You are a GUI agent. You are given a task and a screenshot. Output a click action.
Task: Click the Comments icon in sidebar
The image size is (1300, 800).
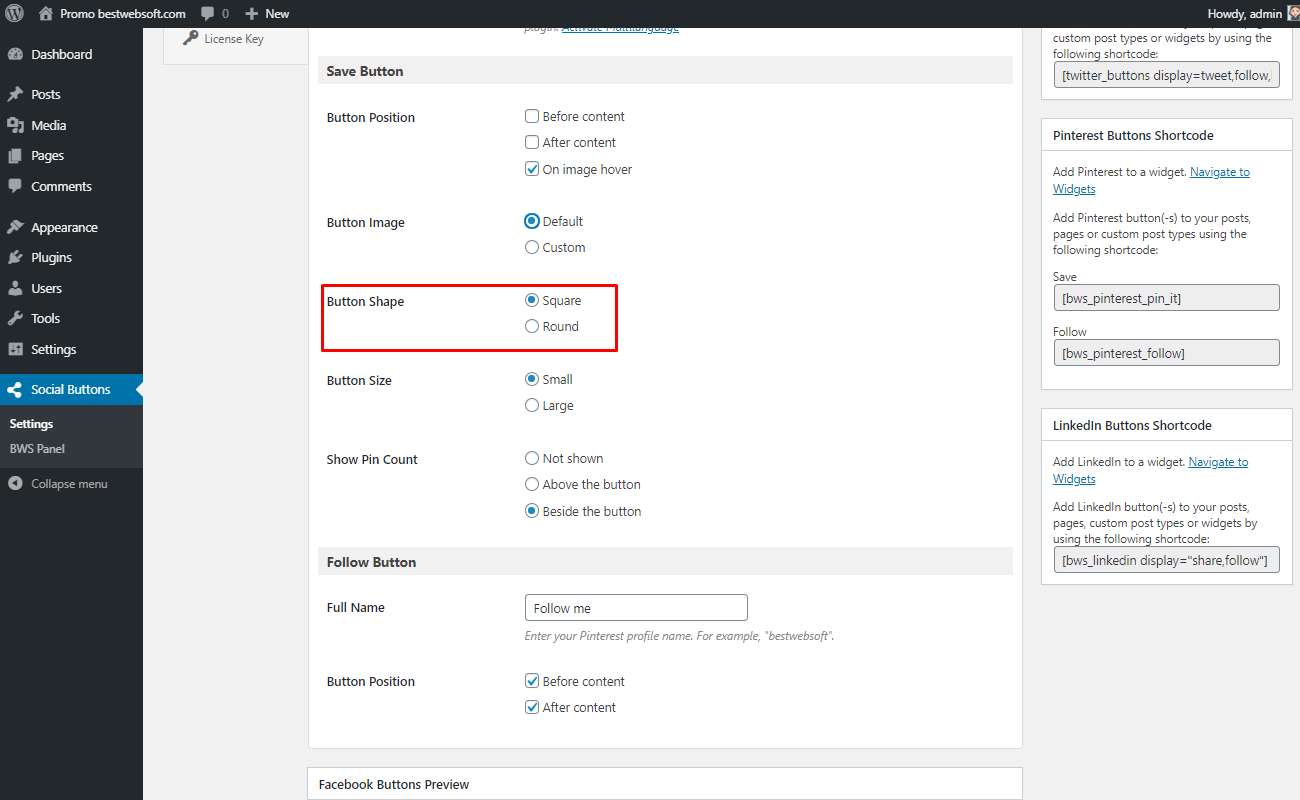click(15, 186)
